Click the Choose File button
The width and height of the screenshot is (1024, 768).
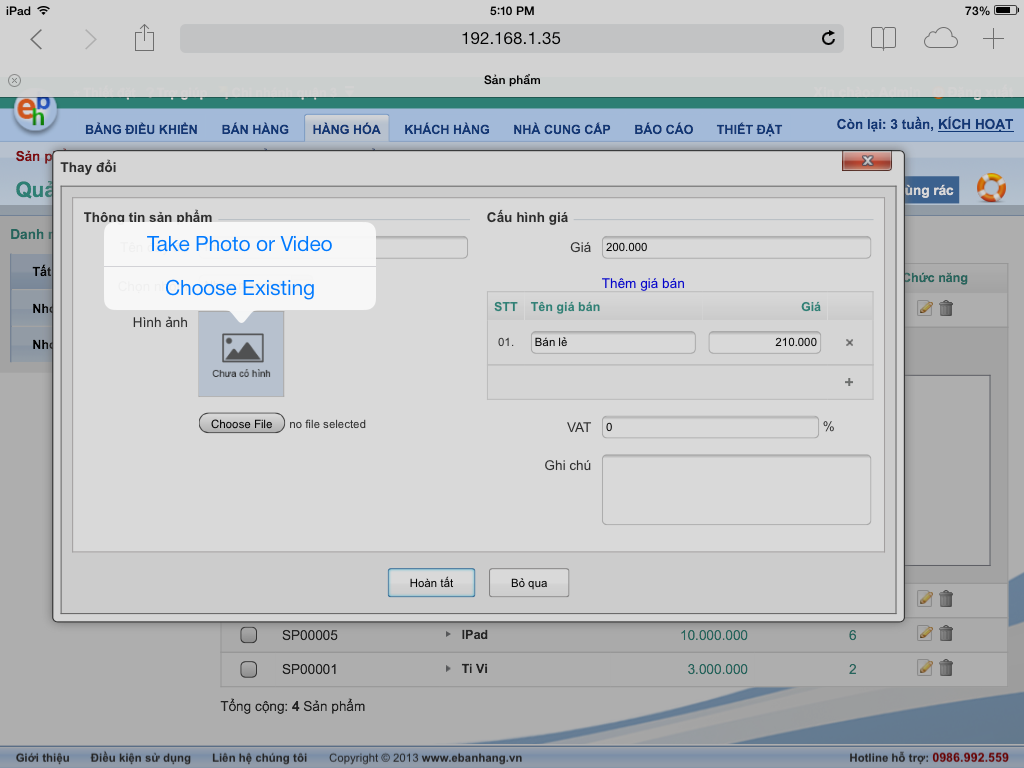(242, 424)
